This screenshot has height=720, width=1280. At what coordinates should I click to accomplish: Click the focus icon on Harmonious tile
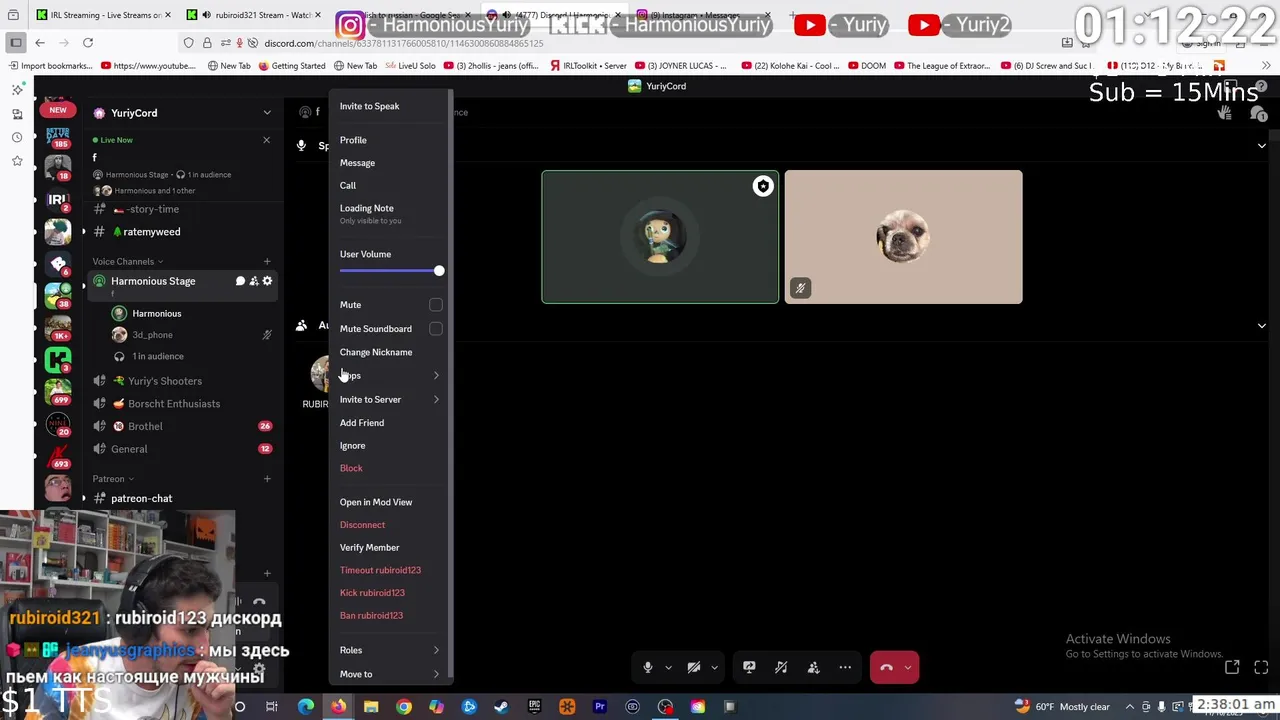coord(763,186)
